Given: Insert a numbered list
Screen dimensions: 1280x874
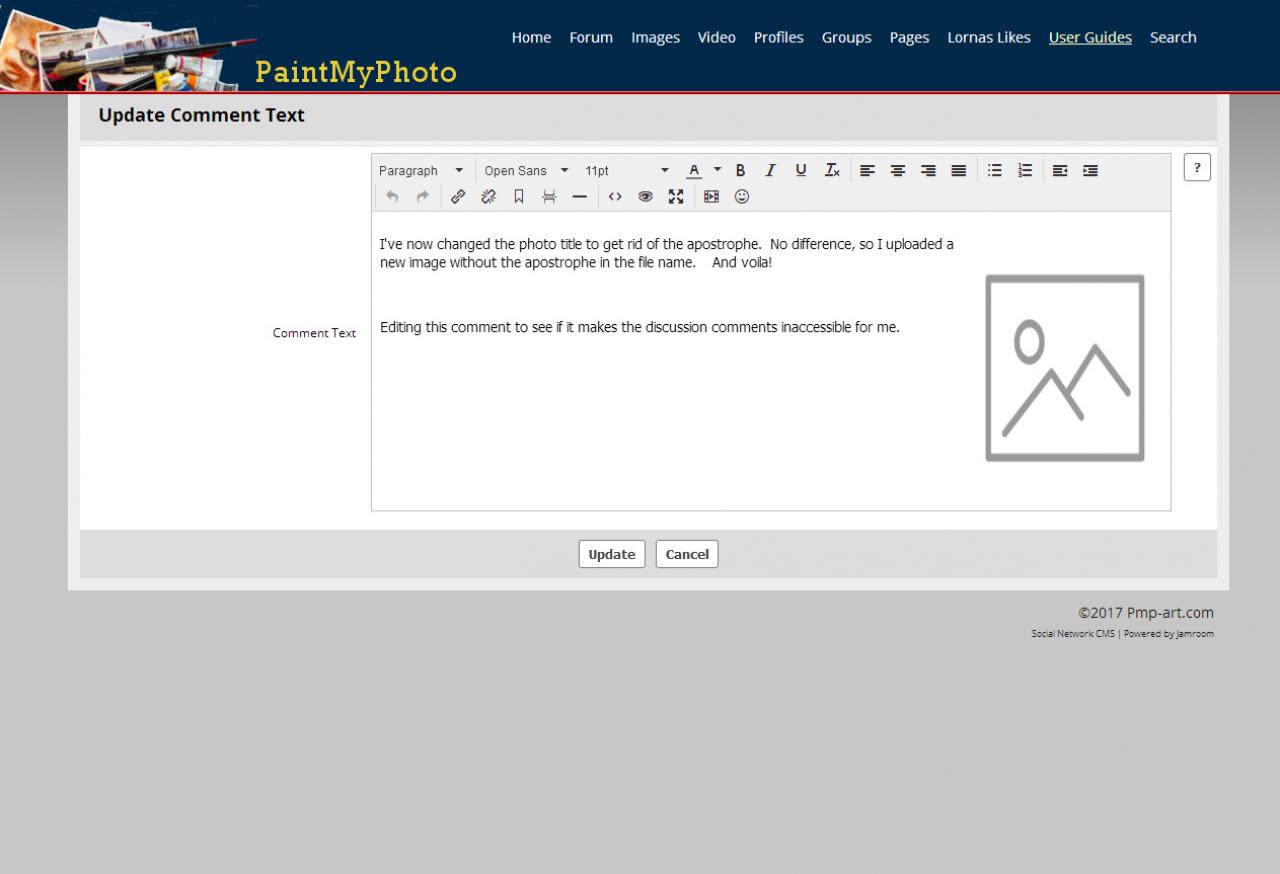Looking at the screenshot, I should [1025, 171].
